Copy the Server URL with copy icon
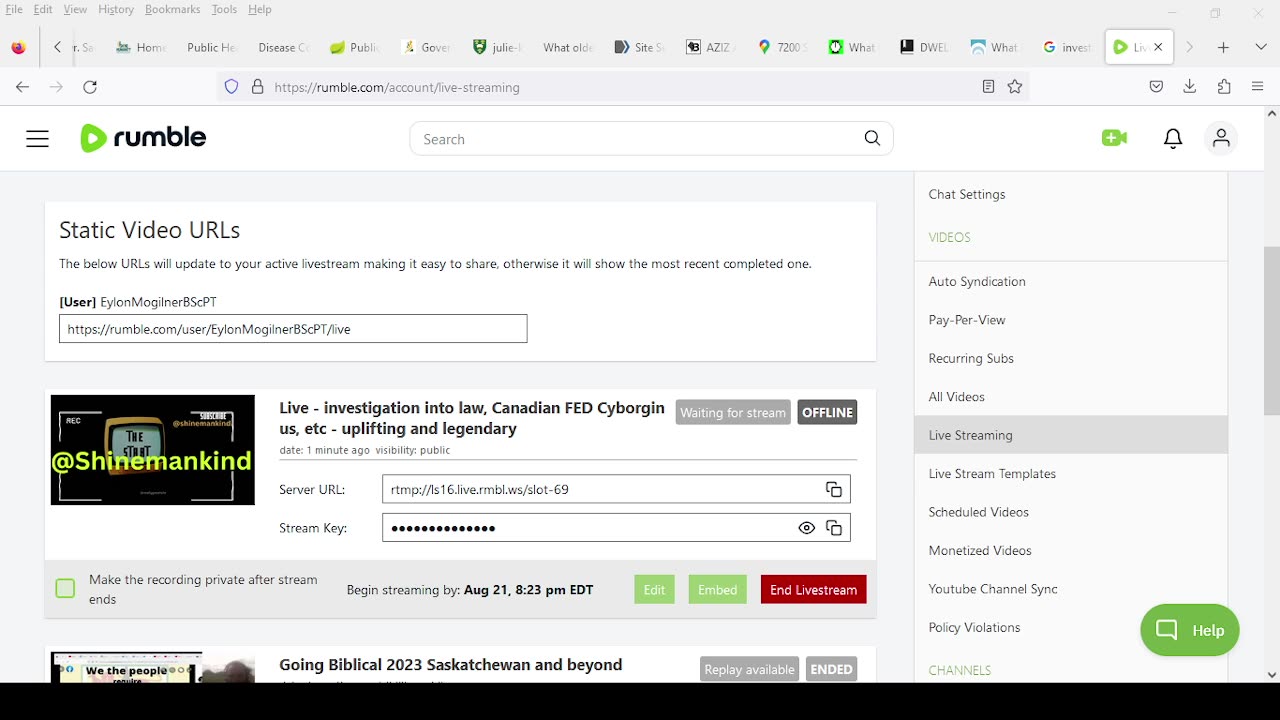The image size is (1280, 720). (x=834, y=489)
